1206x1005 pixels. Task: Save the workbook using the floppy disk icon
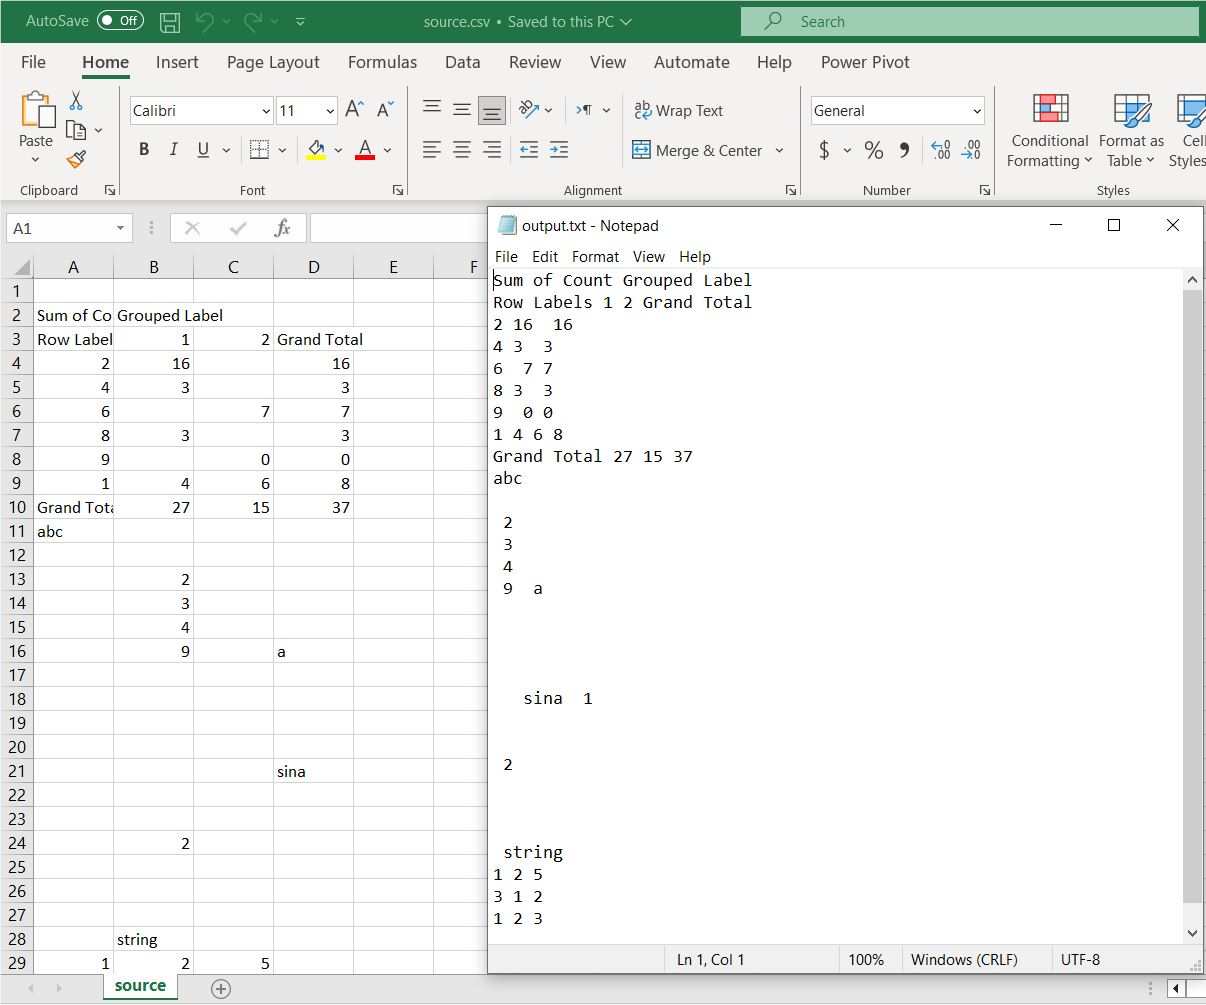tap(170, 21)
